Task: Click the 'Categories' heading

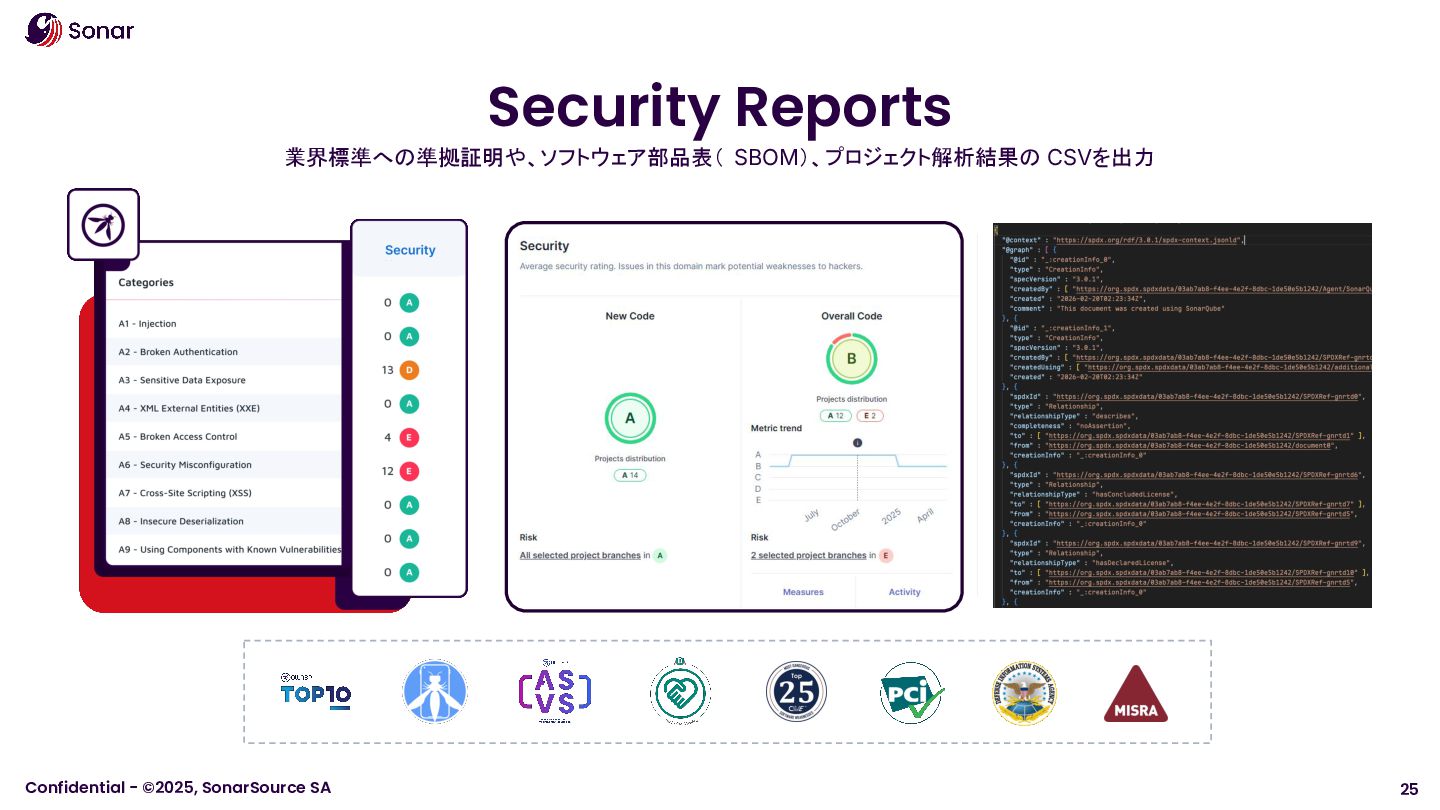Action: coord(146,282)
